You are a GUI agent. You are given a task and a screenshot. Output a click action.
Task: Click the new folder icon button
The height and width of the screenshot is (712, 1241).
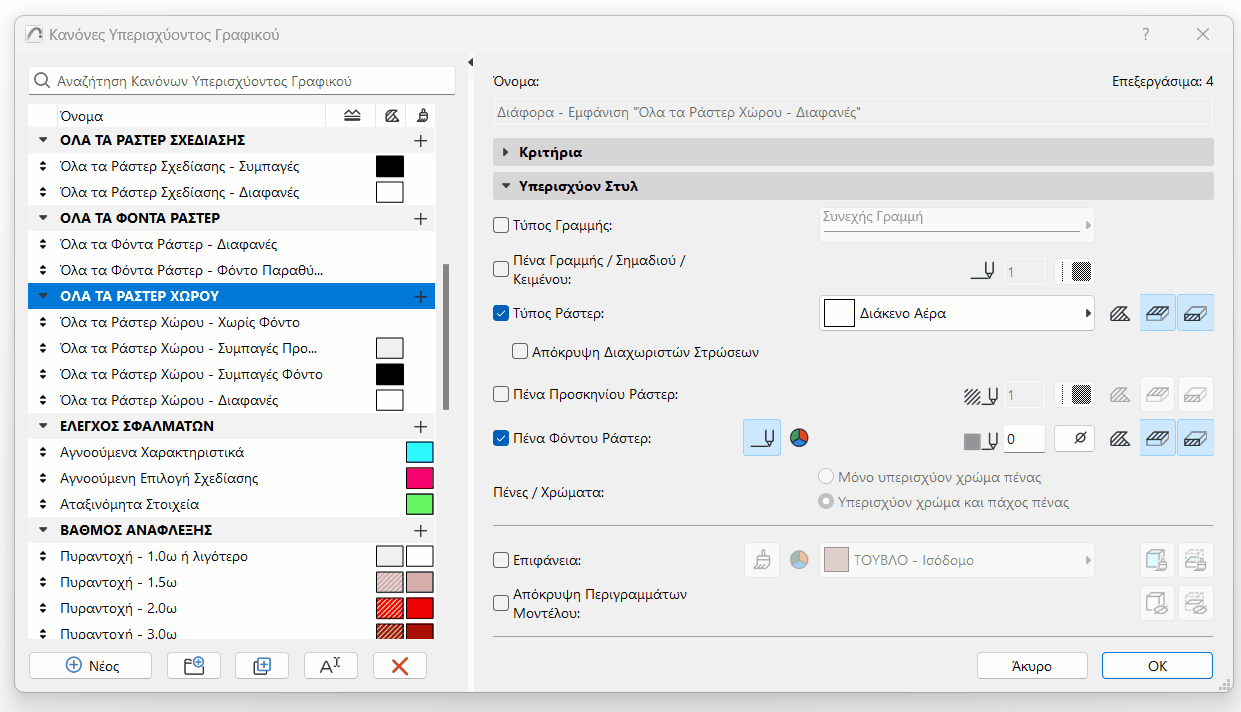194,666
